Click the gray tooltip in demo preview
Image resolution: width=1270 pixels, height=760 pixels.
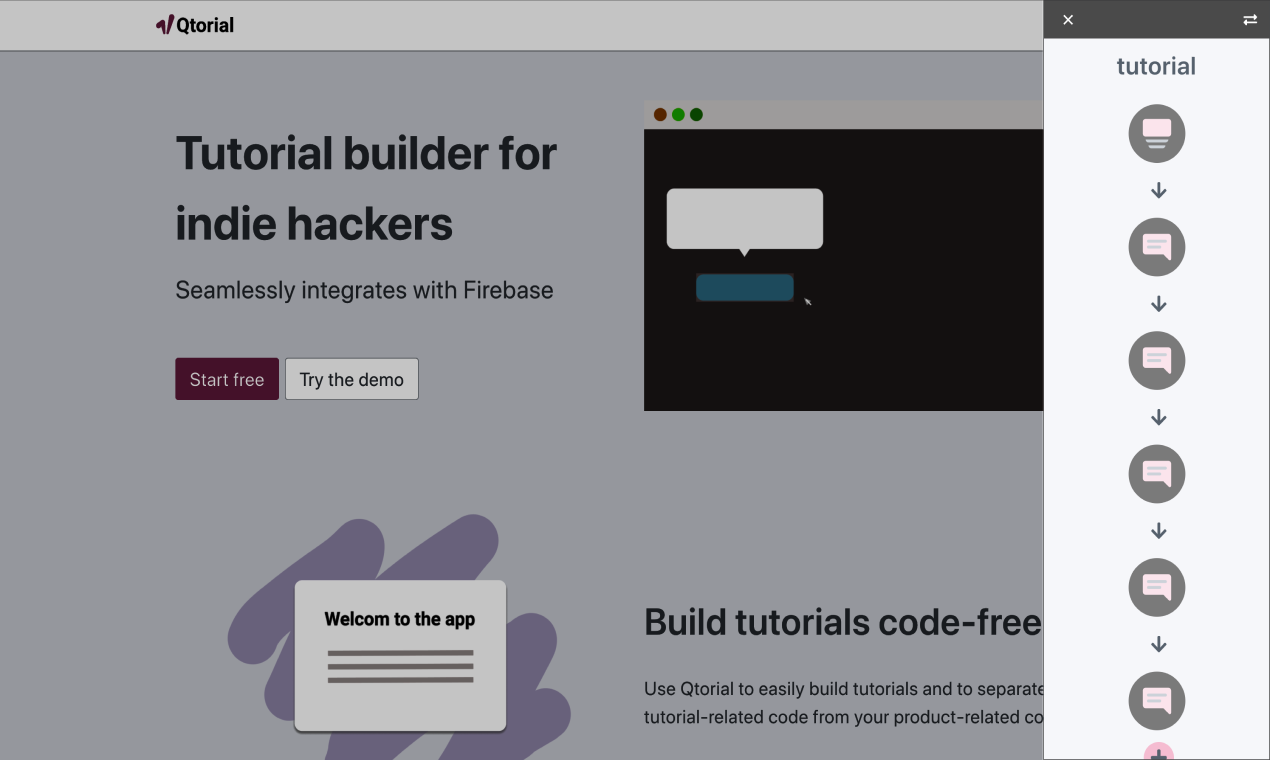745,219
